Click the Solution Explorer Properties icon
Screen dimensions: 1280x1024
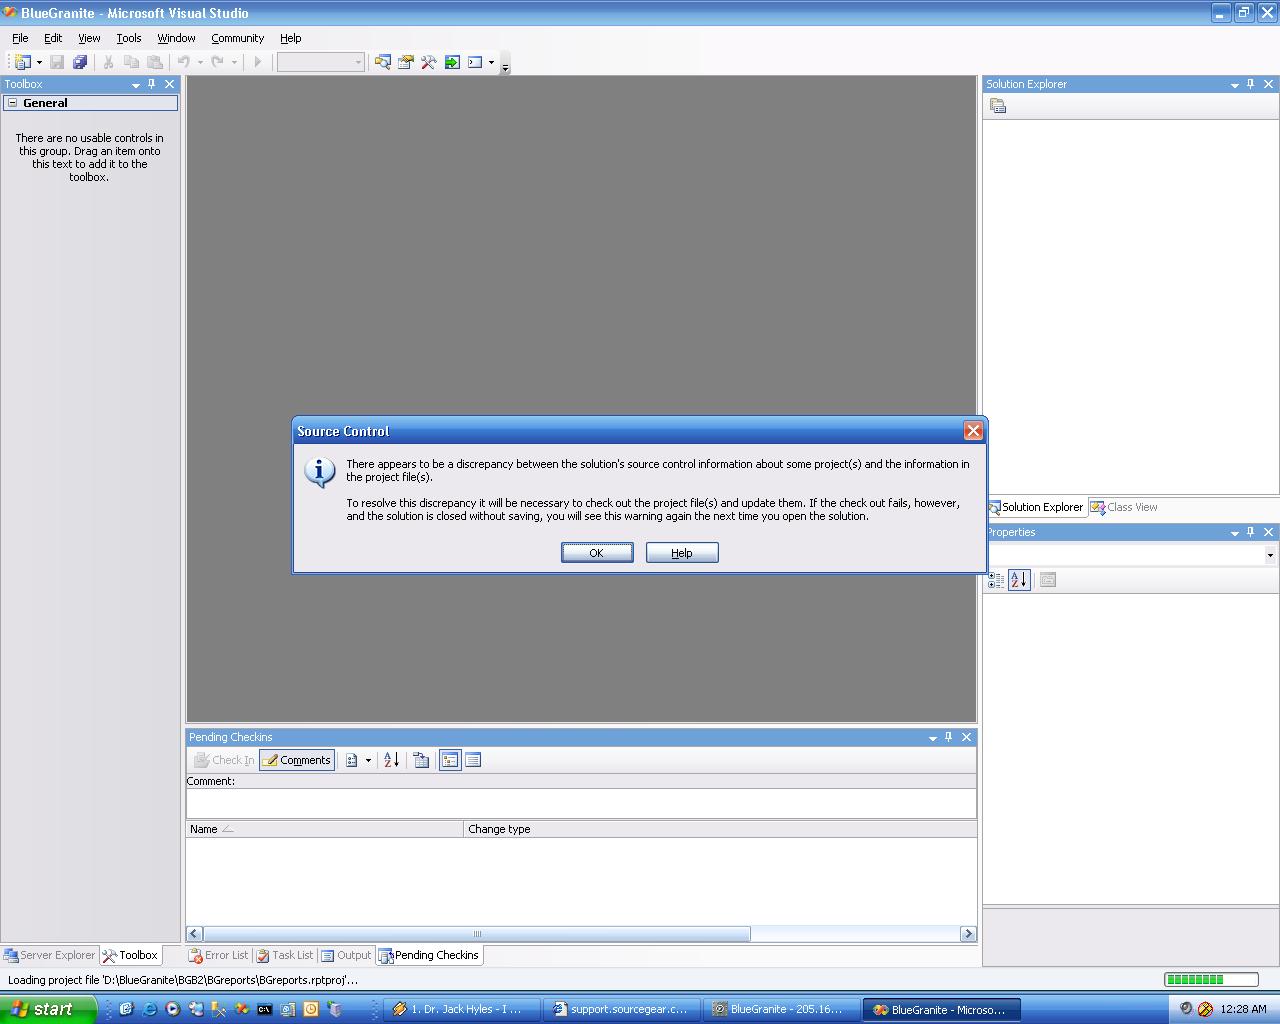tap(997, 106)
